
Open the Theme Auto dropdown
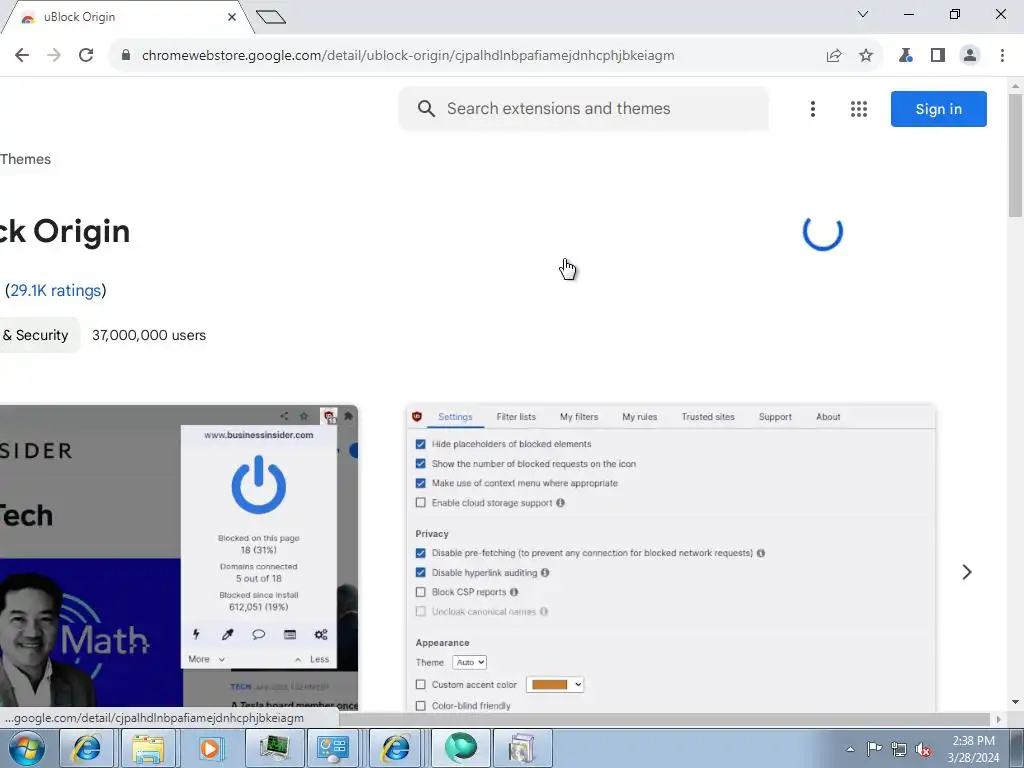click(x=470, y=662)
